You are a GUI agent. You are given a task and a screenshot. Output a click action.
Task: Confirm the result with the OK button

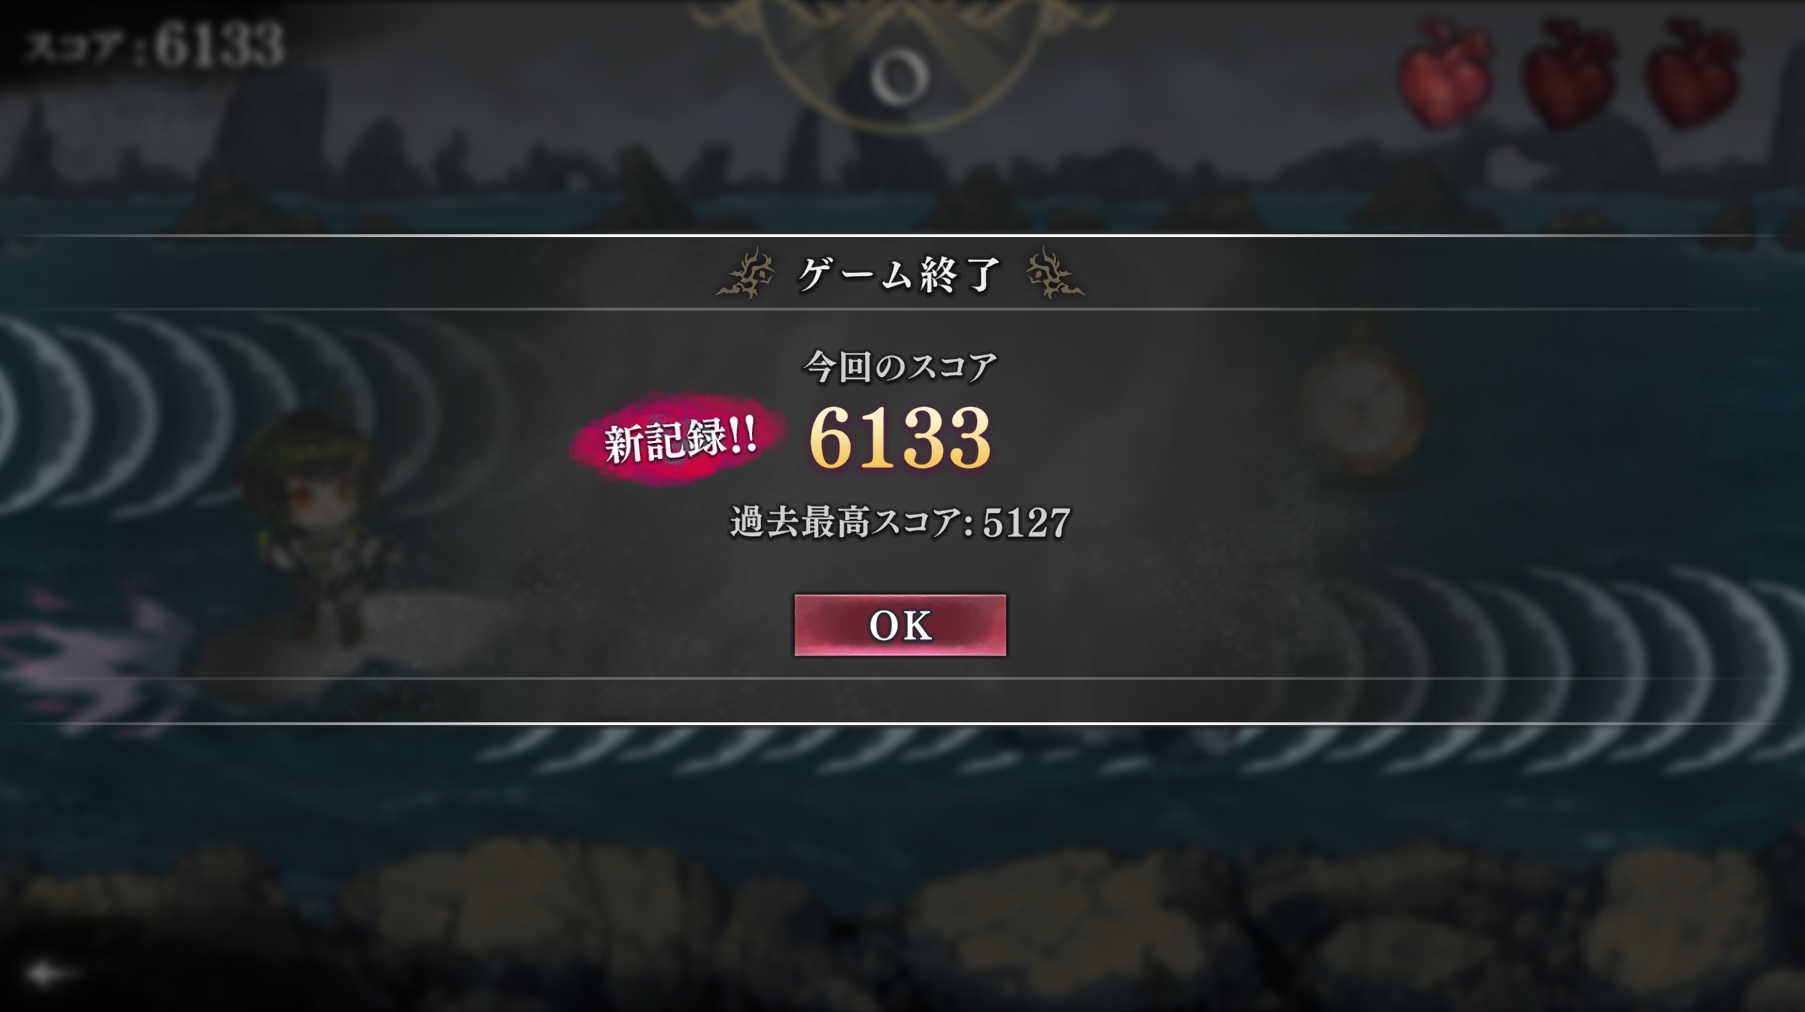coord(900,625)
